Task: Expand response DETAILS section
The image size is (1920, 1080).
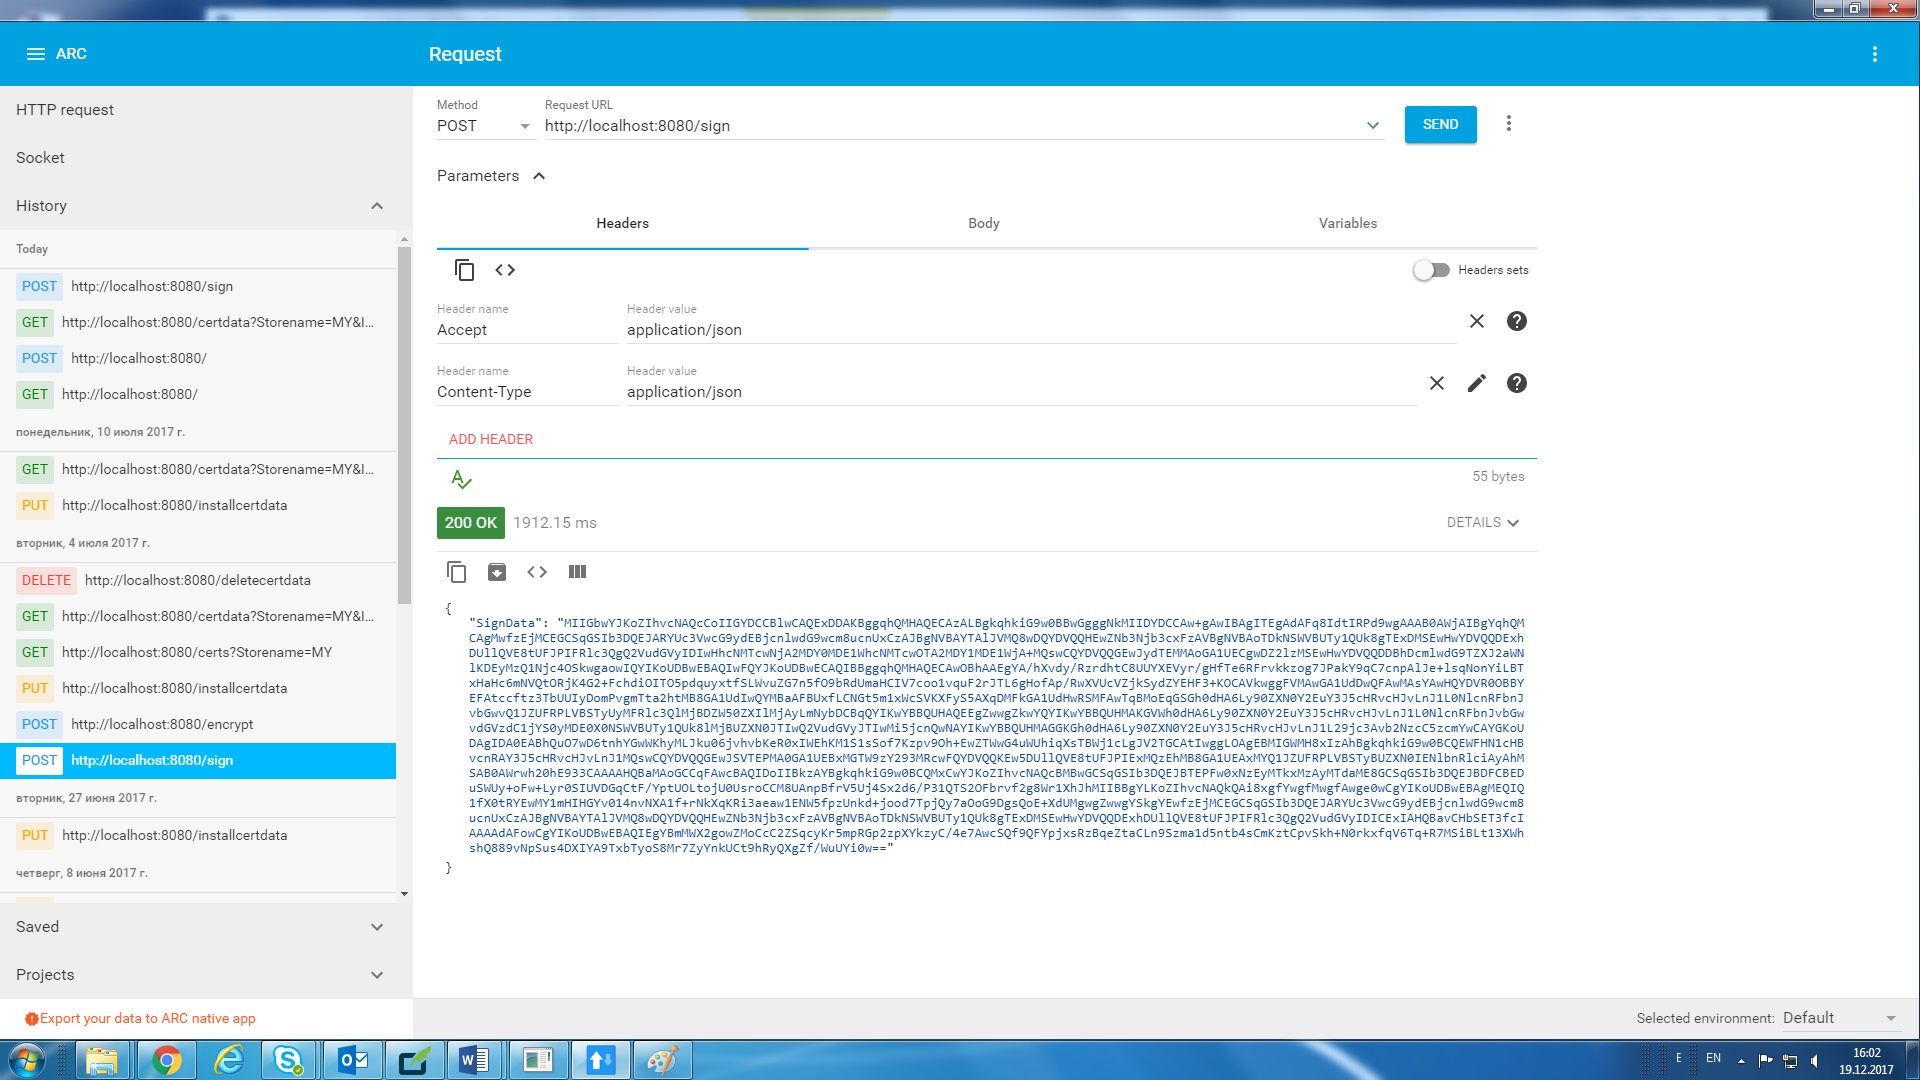Action: click(x=1482, y=523)
